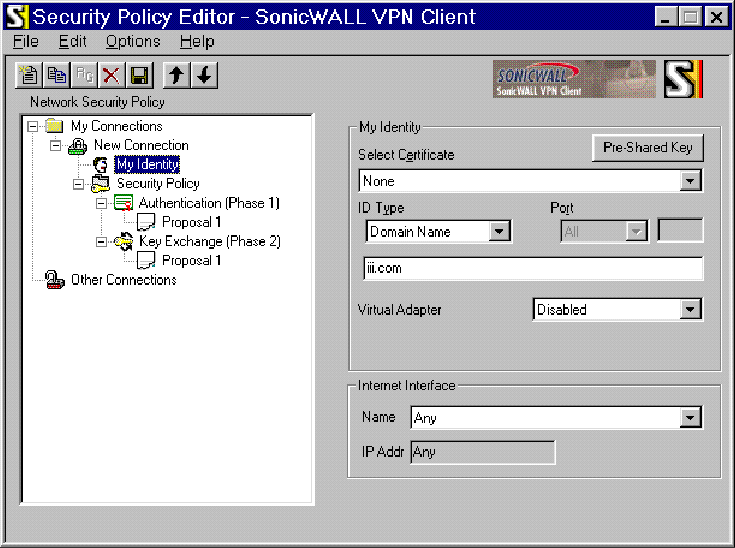Collapse the Security Policy tree node

point(78,184)
